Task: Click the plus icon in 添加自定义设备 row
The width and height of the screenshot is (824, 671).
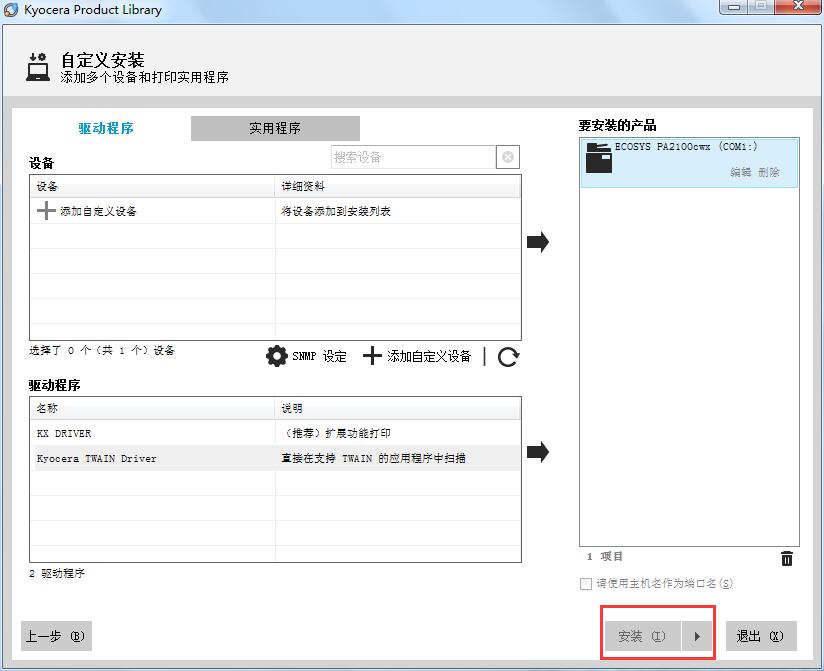Action: [46, 211]
